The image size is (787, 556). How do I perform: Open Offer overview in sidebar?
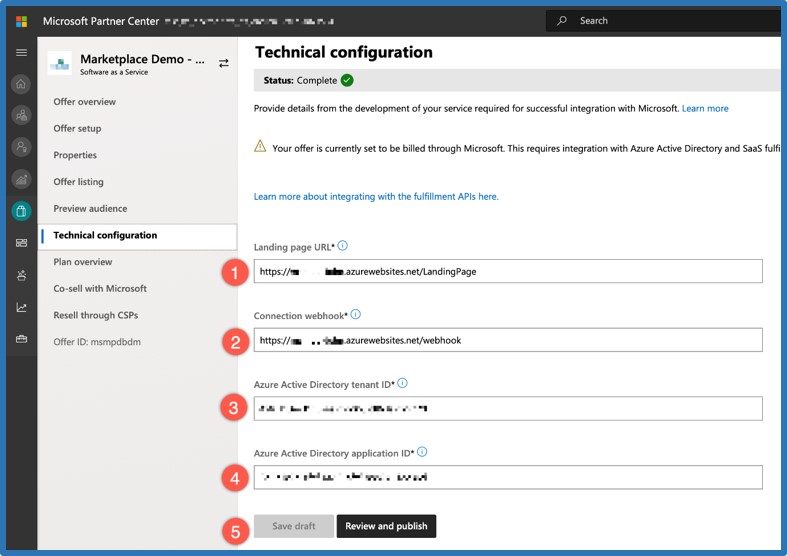(84, 102)
